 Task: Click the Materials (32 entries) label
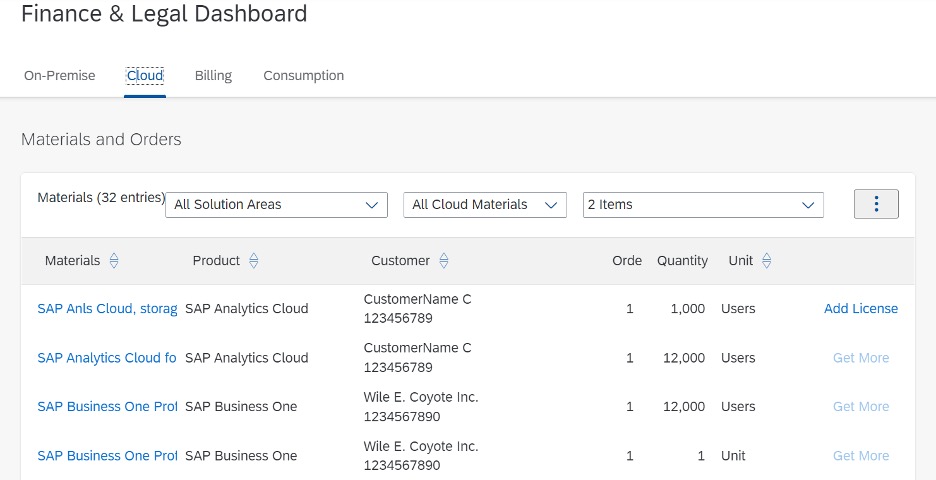(101, 198)
